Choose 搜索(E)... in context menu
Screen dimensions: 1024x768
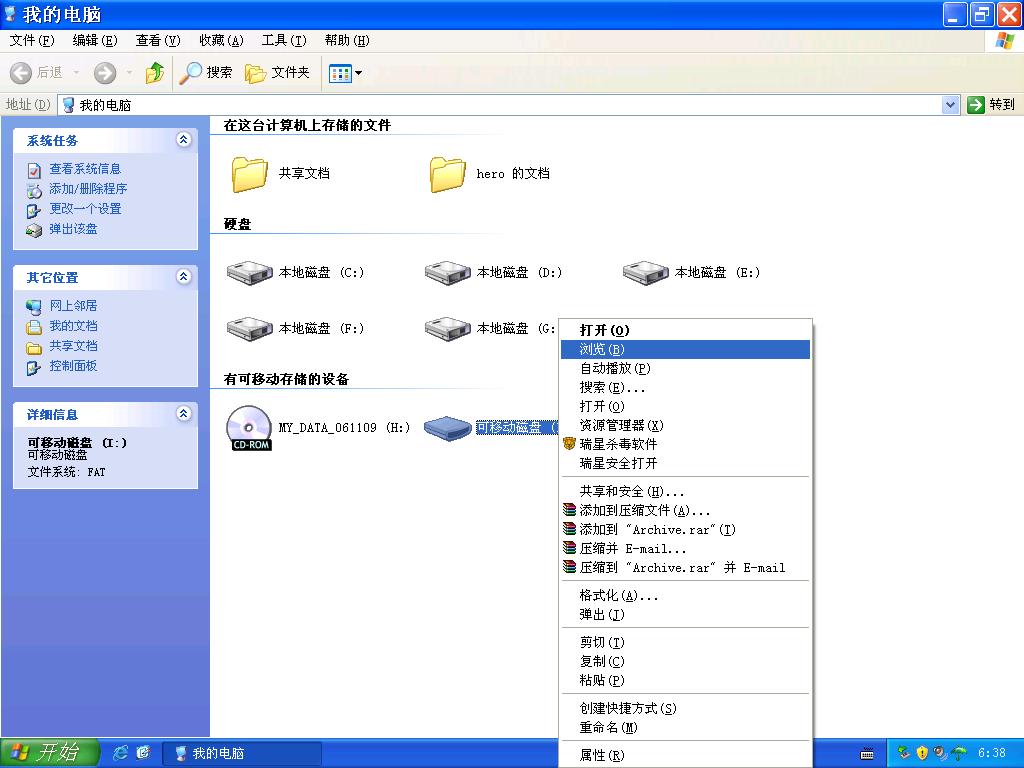[x=685, y=387]
